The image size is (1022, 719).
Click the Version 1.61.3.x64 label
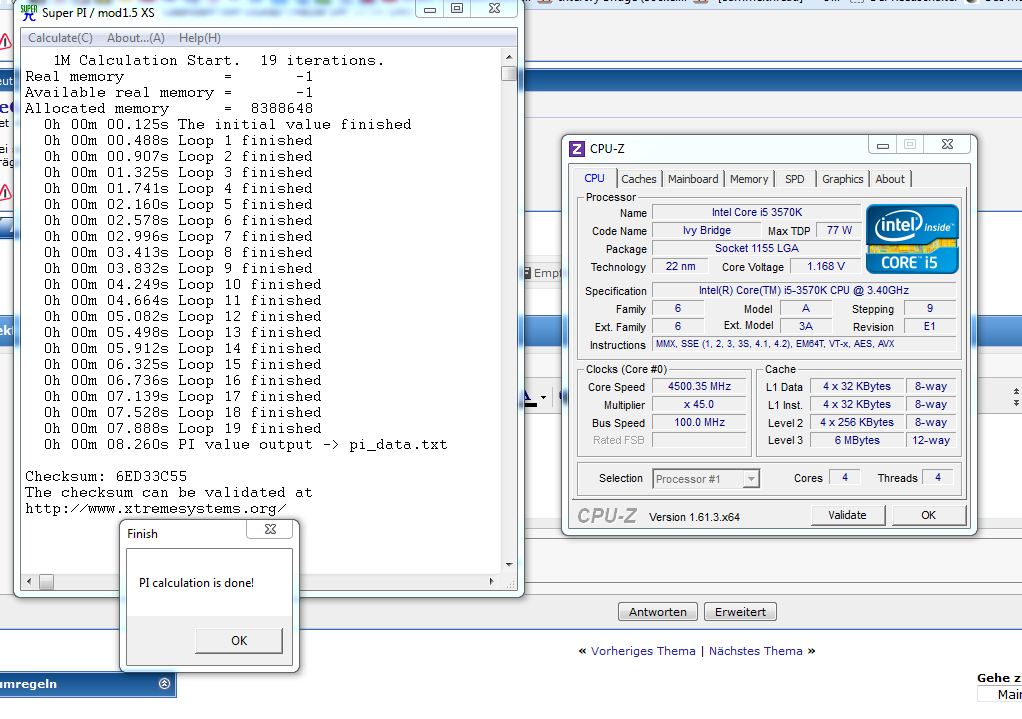coord(694,517)
